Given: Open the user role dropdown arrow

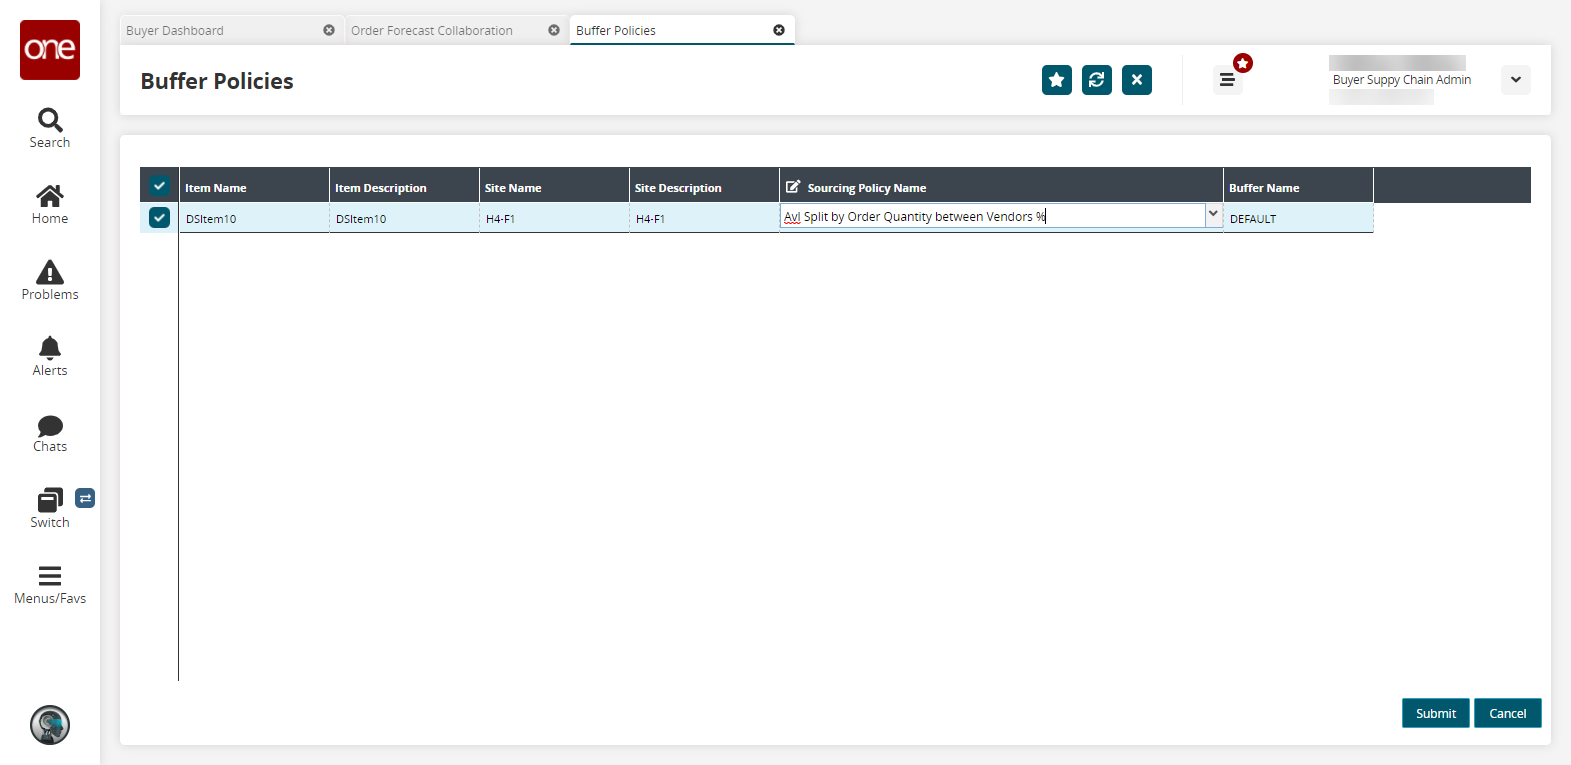Looking at the screenshot, I should 1516,80.
